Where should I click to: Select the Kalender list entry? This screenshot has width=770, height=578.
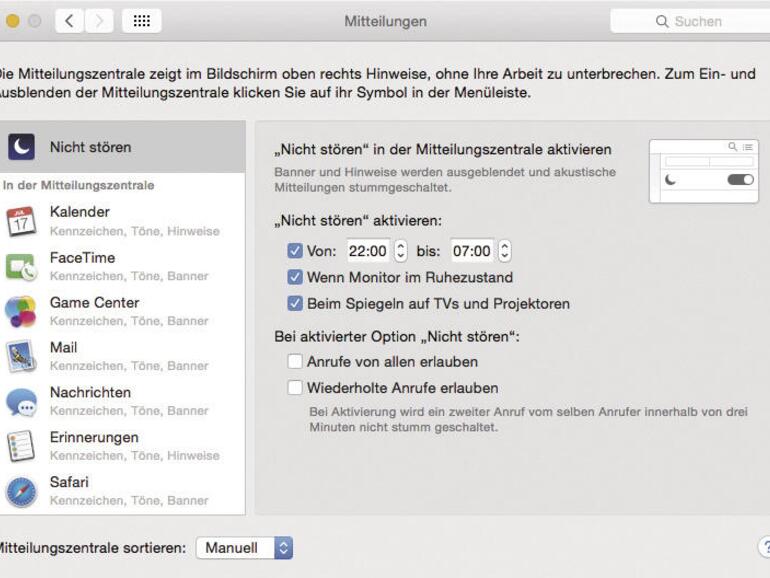(122, 221)
